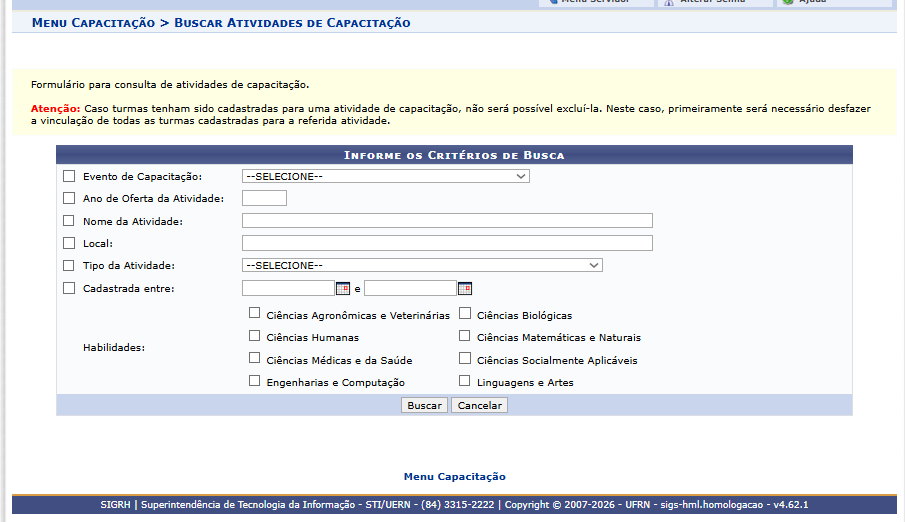
Task: Click the Buscar button
Action: tap(424, 405)
